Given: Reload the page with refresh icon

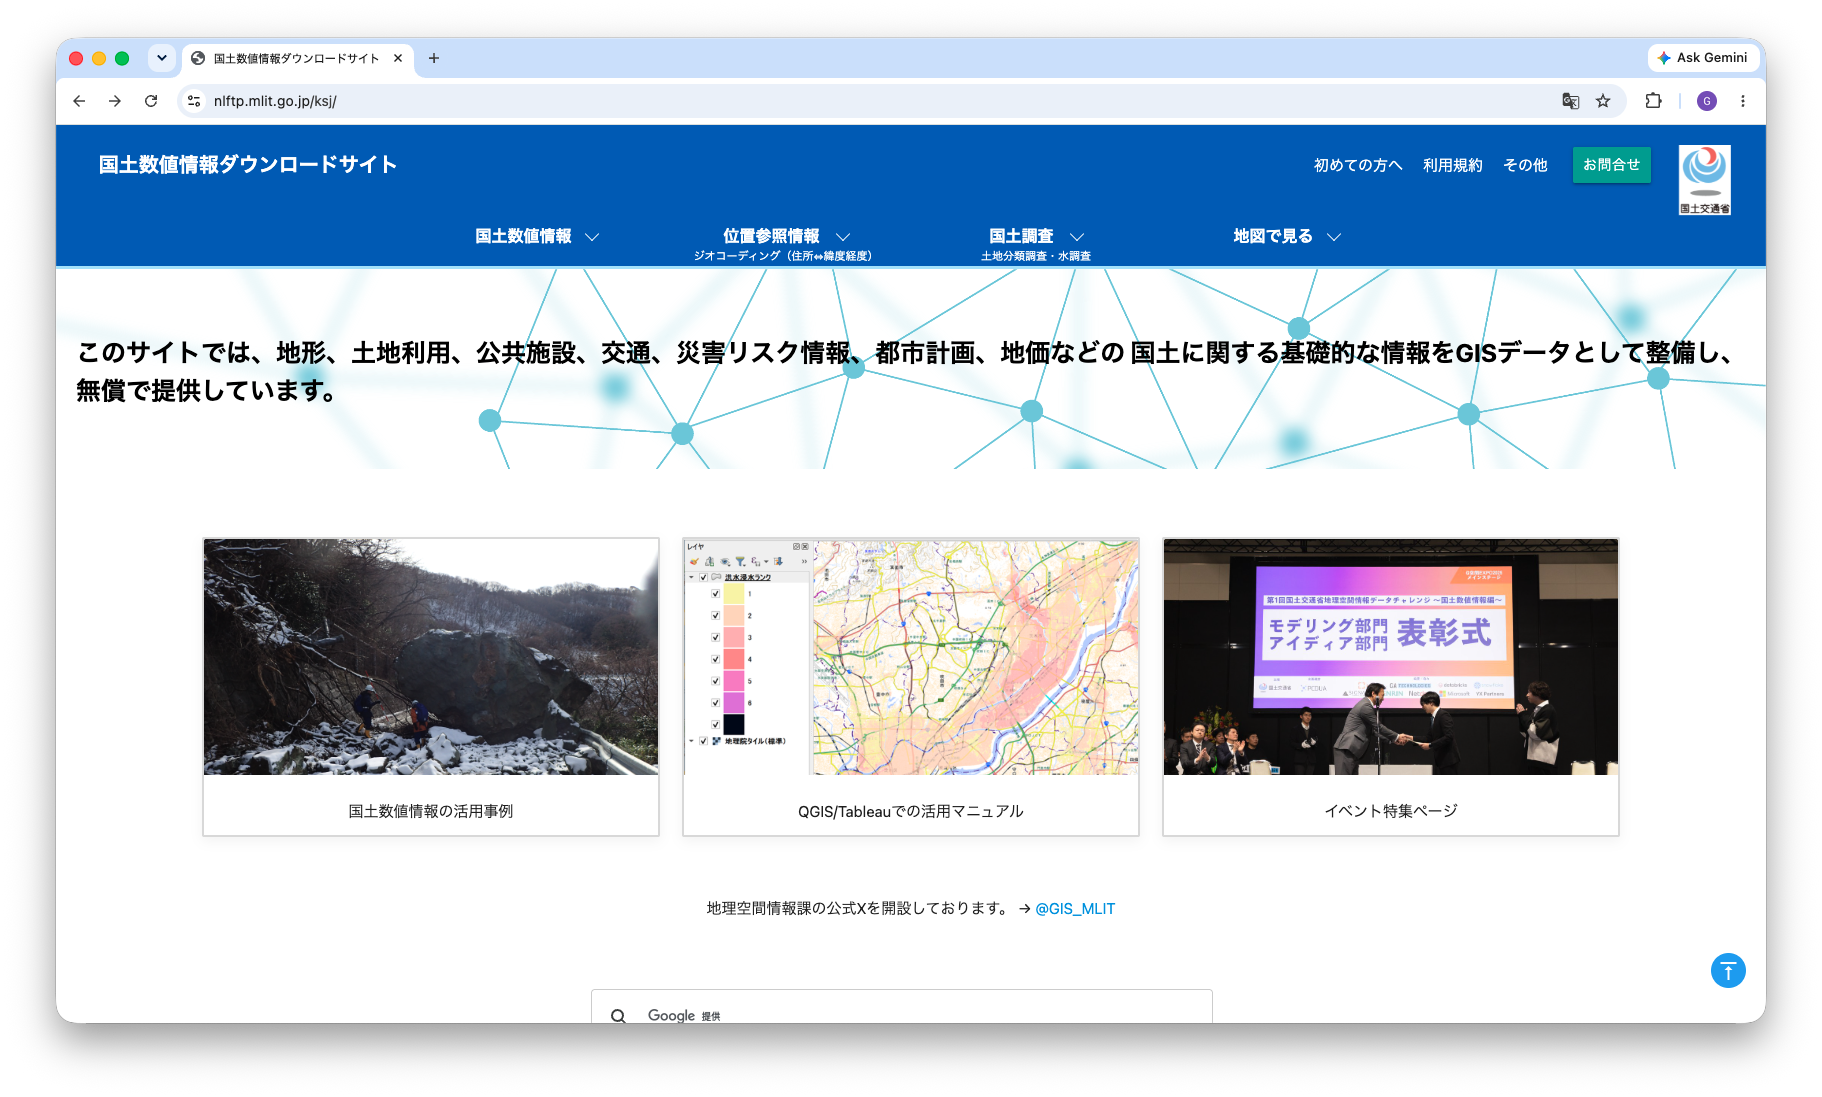Looking at the screenshot, I should pyautogui.click(x=151, y=101).
